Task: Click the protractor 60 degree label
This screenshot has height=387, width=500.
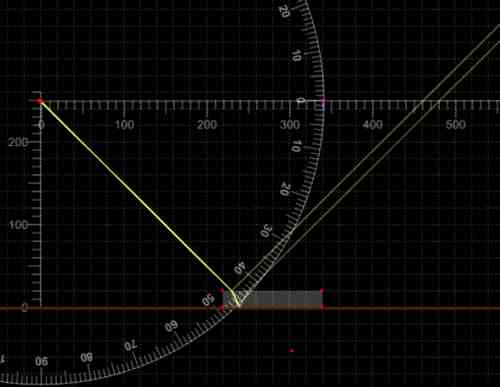Action: tap(171, 326)
